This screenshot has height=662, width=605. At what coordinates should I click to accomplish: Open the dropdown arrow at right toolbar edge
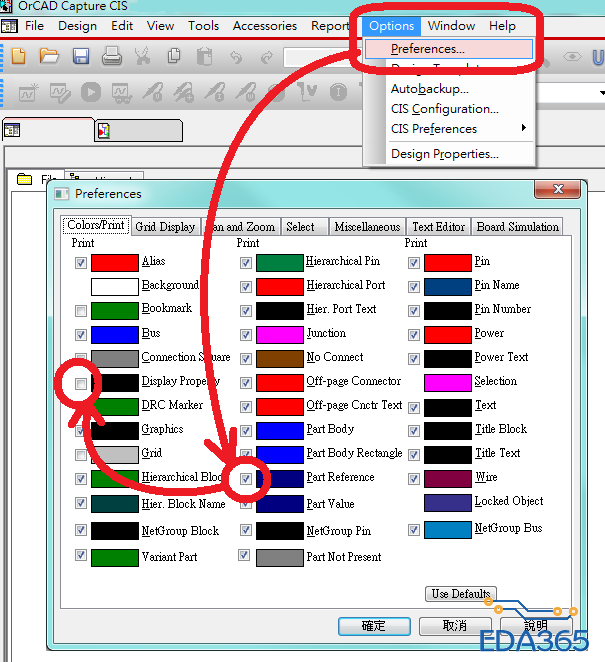tap(602, 92)
